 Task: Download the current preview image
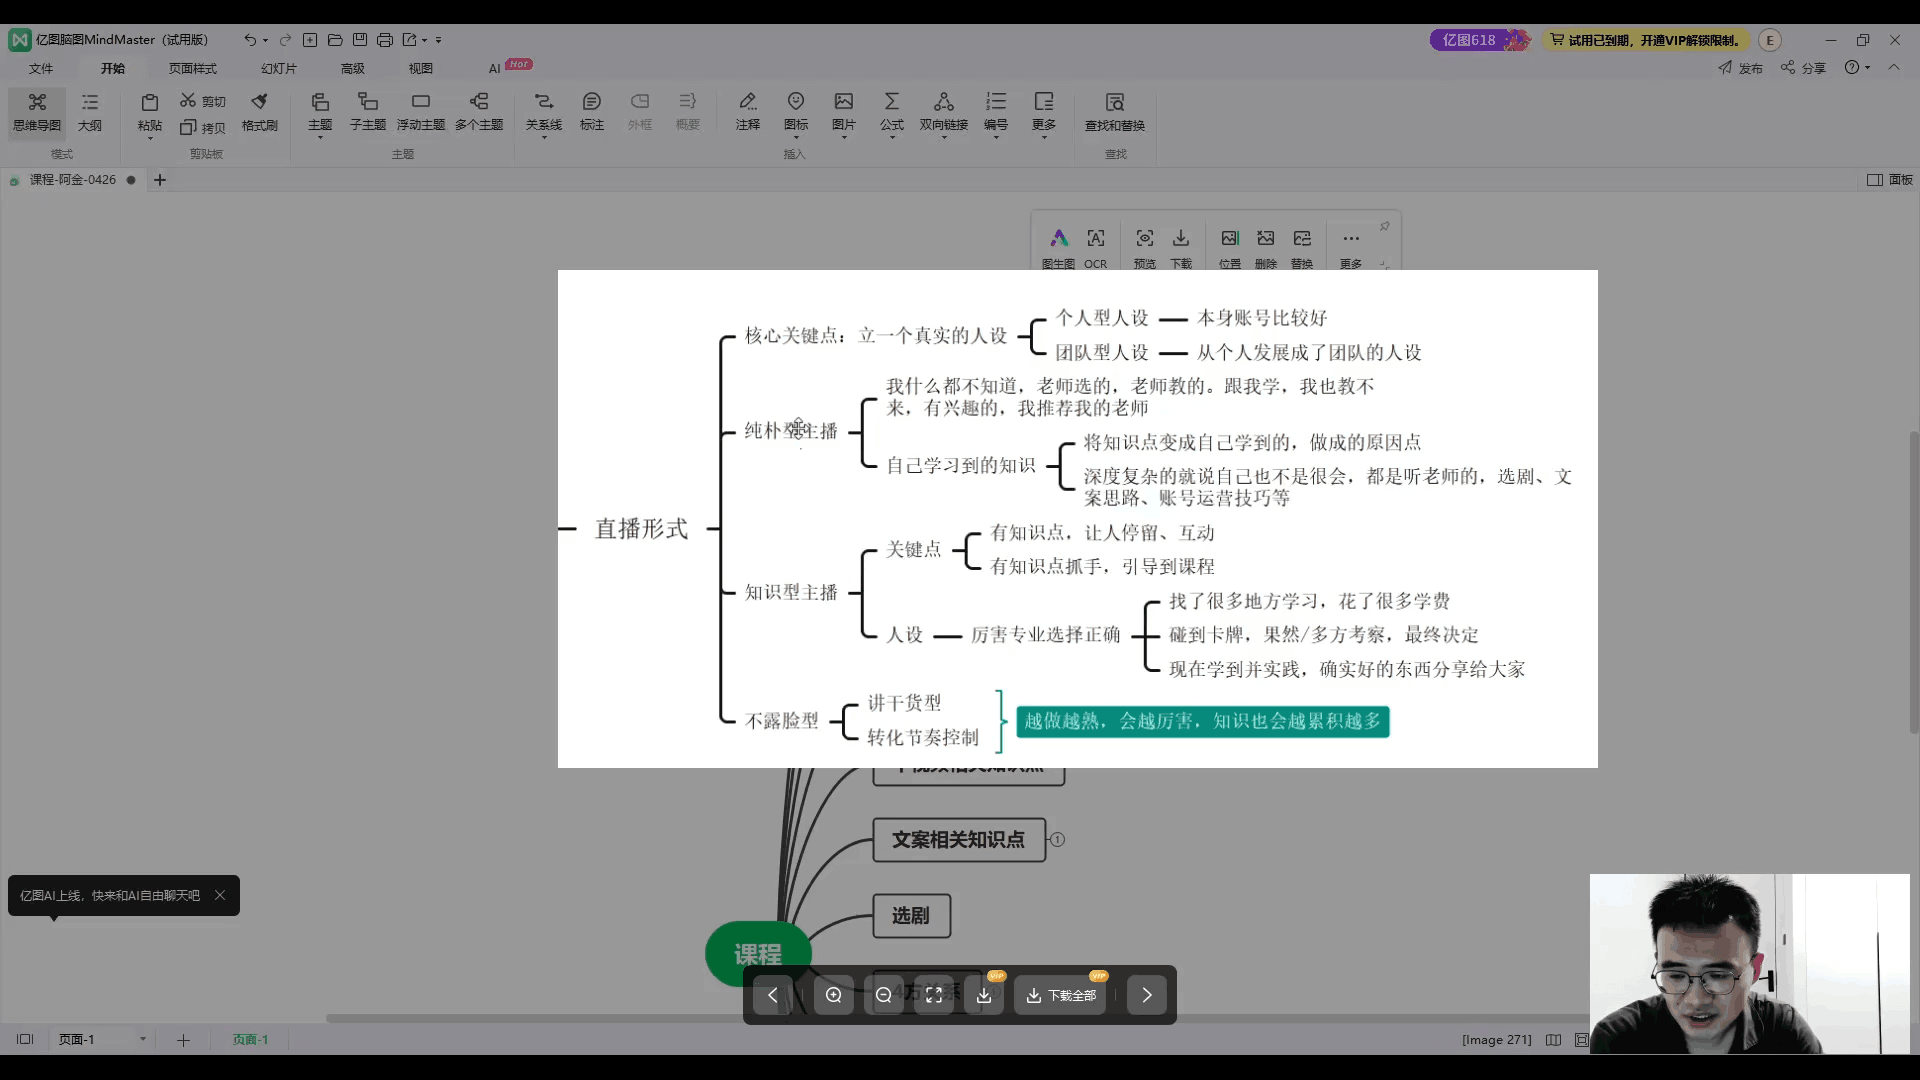point(984,995)
